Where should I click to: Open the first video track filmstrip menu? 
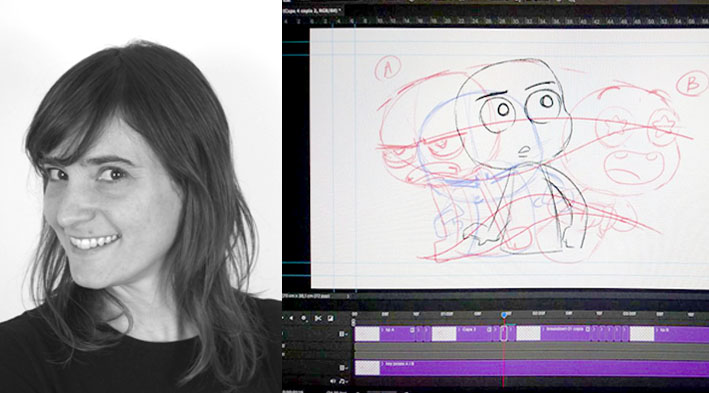pyautogui.click(x=342, y=334)
